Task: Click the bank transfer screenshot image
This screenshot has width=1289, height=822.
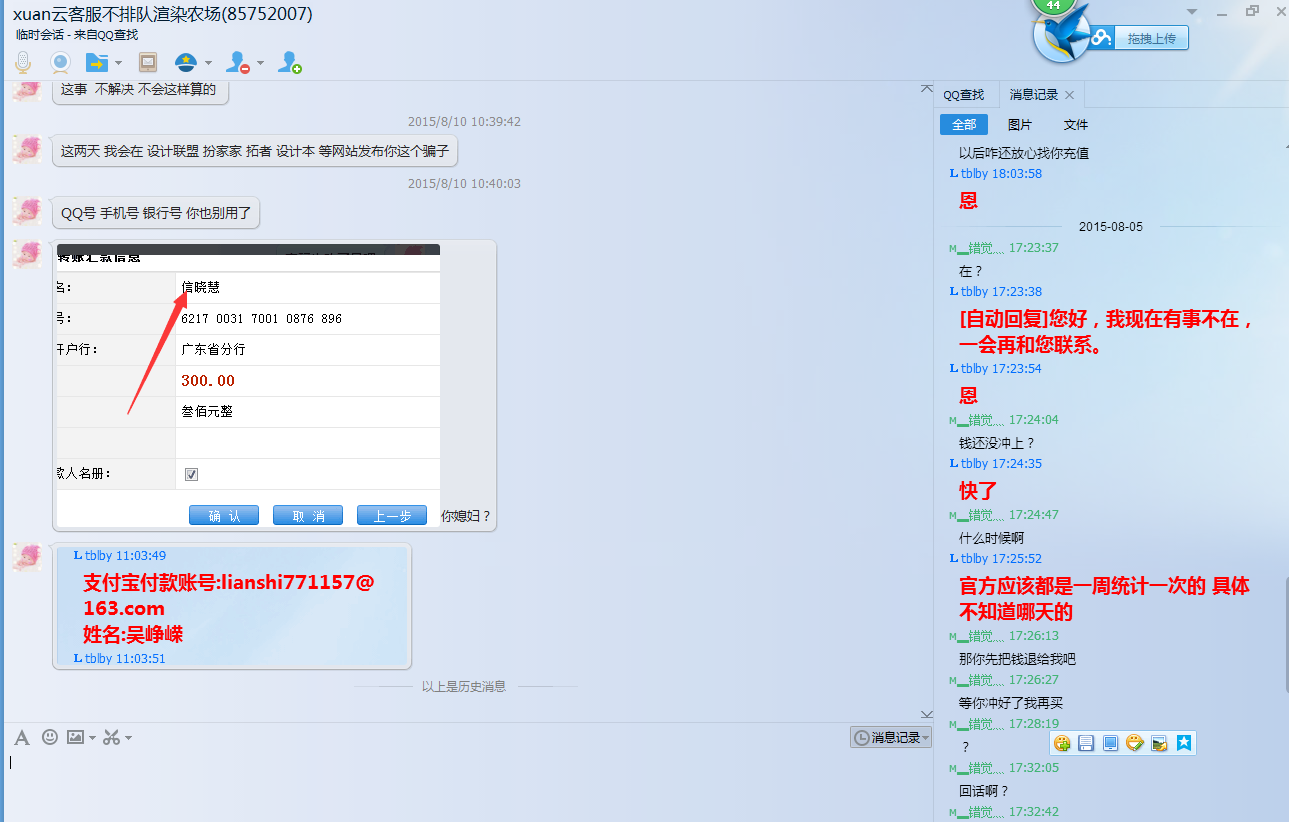Action: [x=248, y=386]
